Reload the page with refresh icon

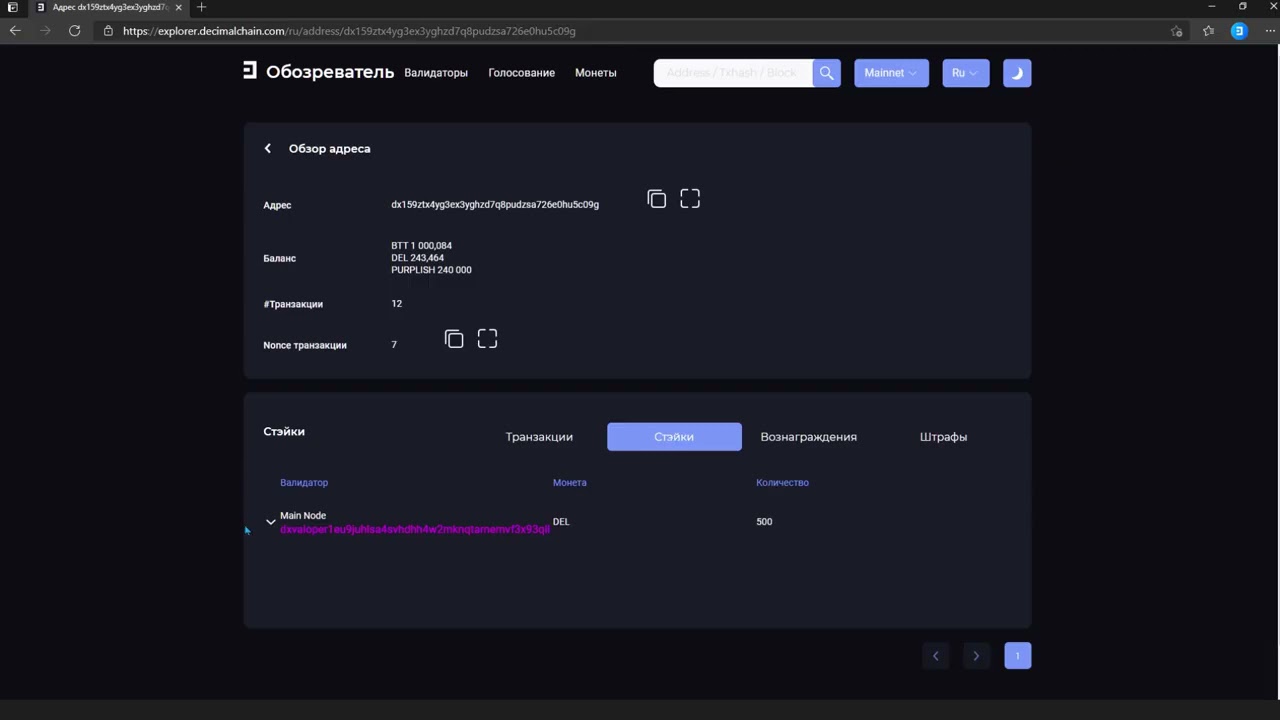pos(74,31)
